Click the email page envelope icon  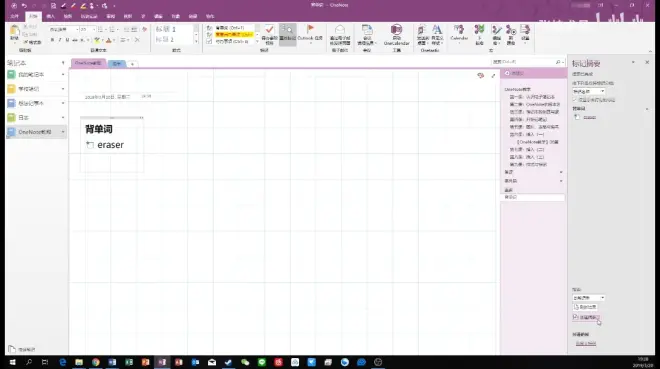tap(340, 29)
